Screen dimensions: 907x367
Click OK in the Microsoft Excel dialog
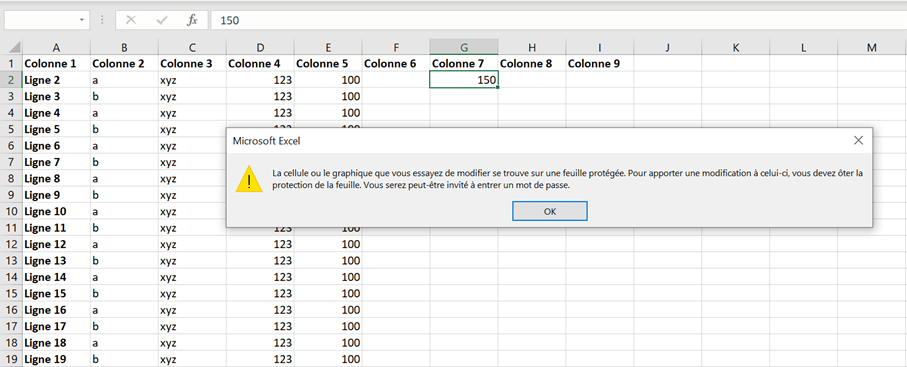click(550, 211)
